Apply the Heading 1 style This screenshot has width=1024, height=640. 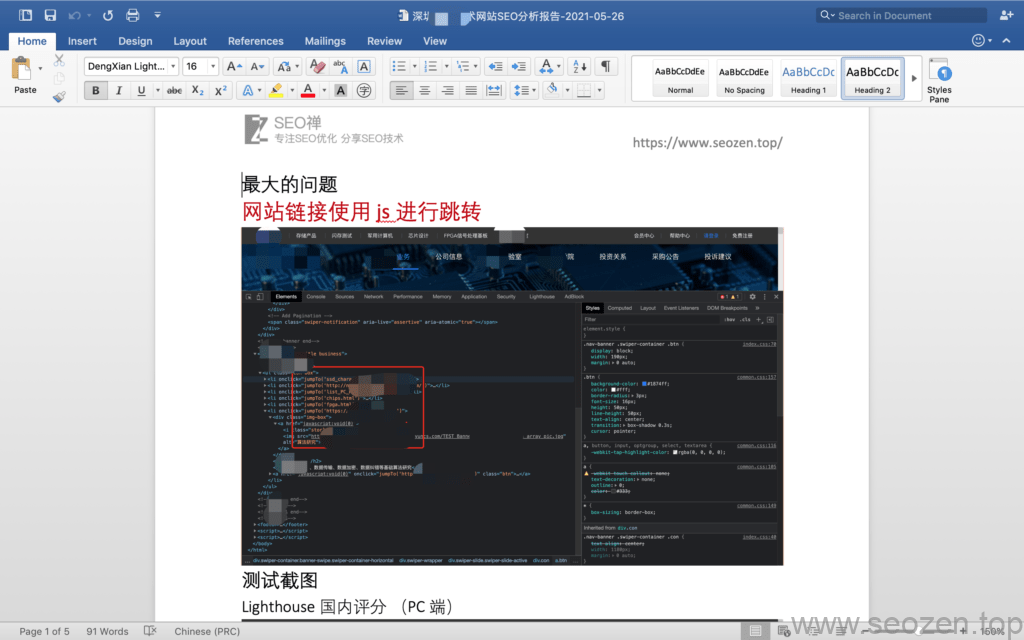[808, 78]
